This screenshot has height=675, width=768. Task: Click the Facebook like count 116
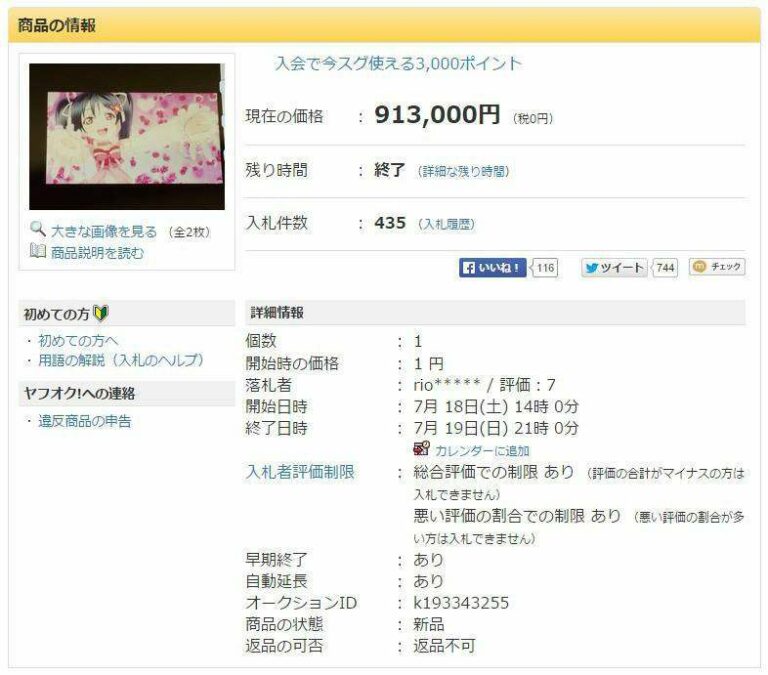click(545, 268)
